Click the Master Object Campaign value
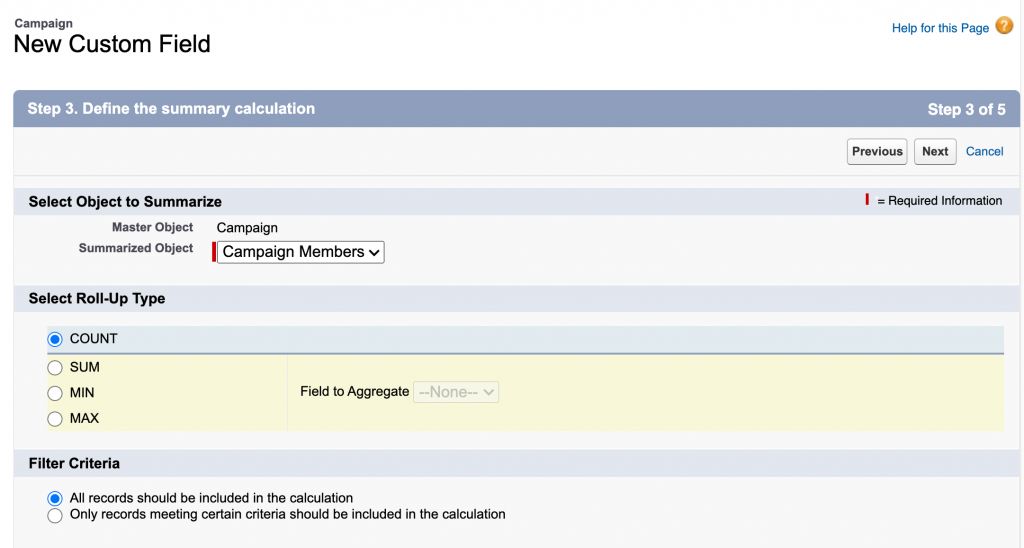Screen dimensions: 1024x548 (x=247, y=228)
